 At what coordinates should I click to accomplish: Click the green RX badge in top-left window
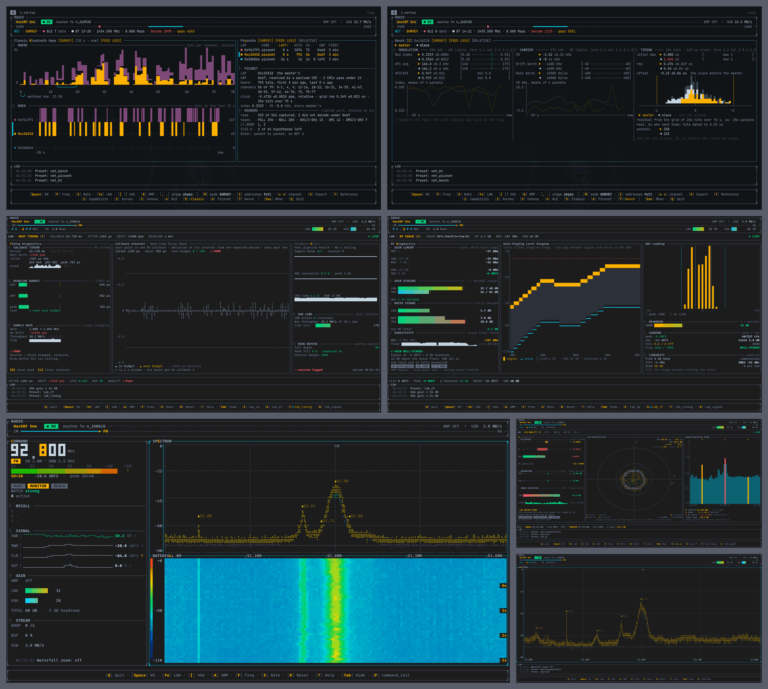pos(47,22)
